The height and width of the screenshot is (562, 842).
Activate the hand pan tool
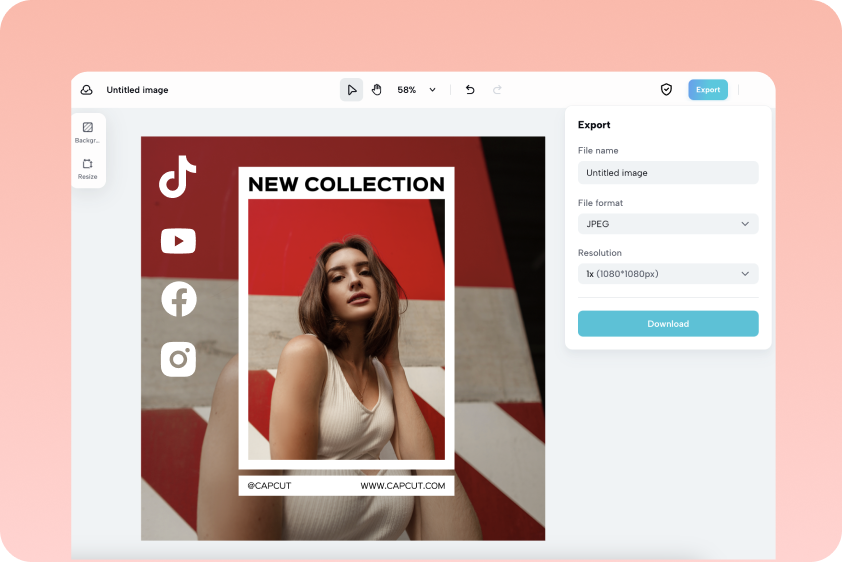pos(376,90)
